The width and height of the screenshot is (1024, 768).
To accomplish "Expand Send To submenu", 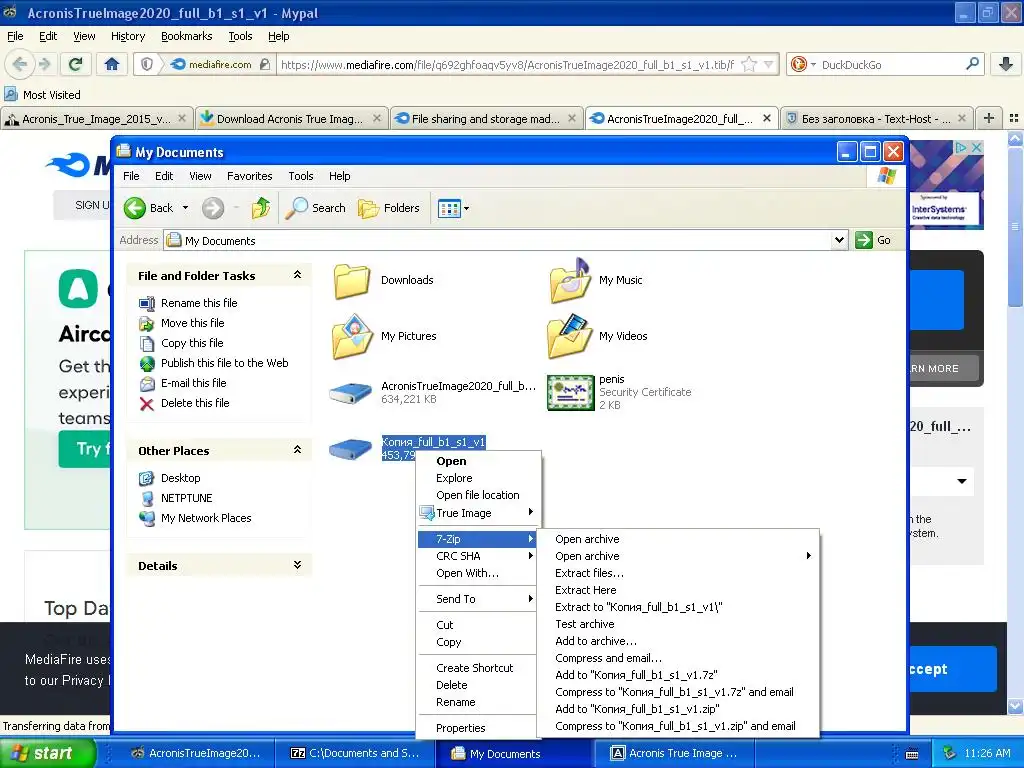I will (x=479, y=599).
